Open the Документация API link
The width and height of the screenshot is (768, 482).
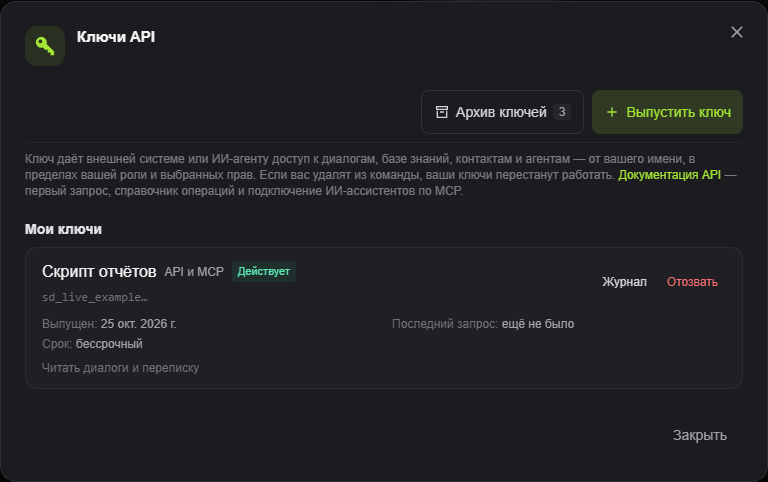tap(669, 175)
